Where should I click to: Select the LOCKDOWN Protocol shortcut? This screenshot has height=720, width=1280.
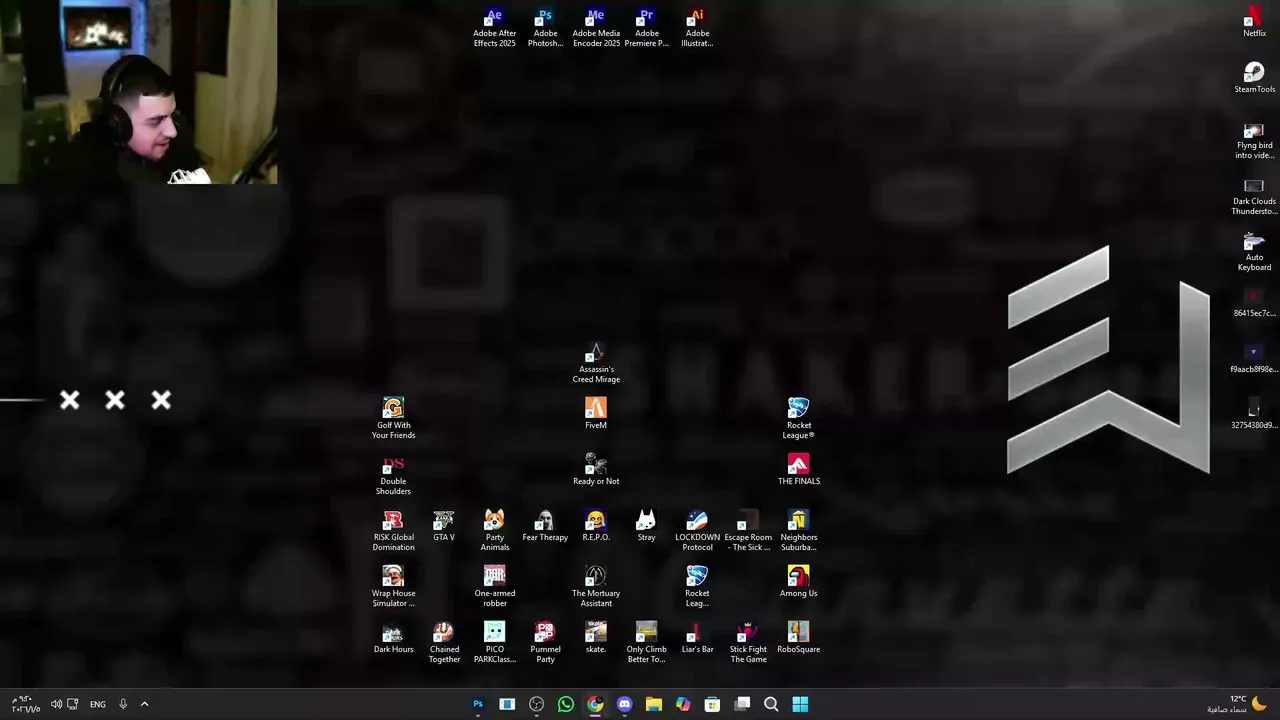697,532
